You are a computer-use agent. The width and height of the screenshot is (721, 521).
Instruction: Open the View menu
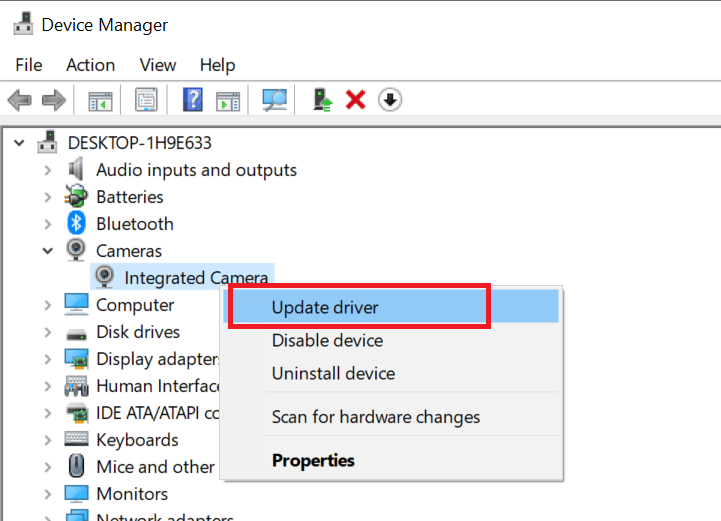tap(158, 65)
